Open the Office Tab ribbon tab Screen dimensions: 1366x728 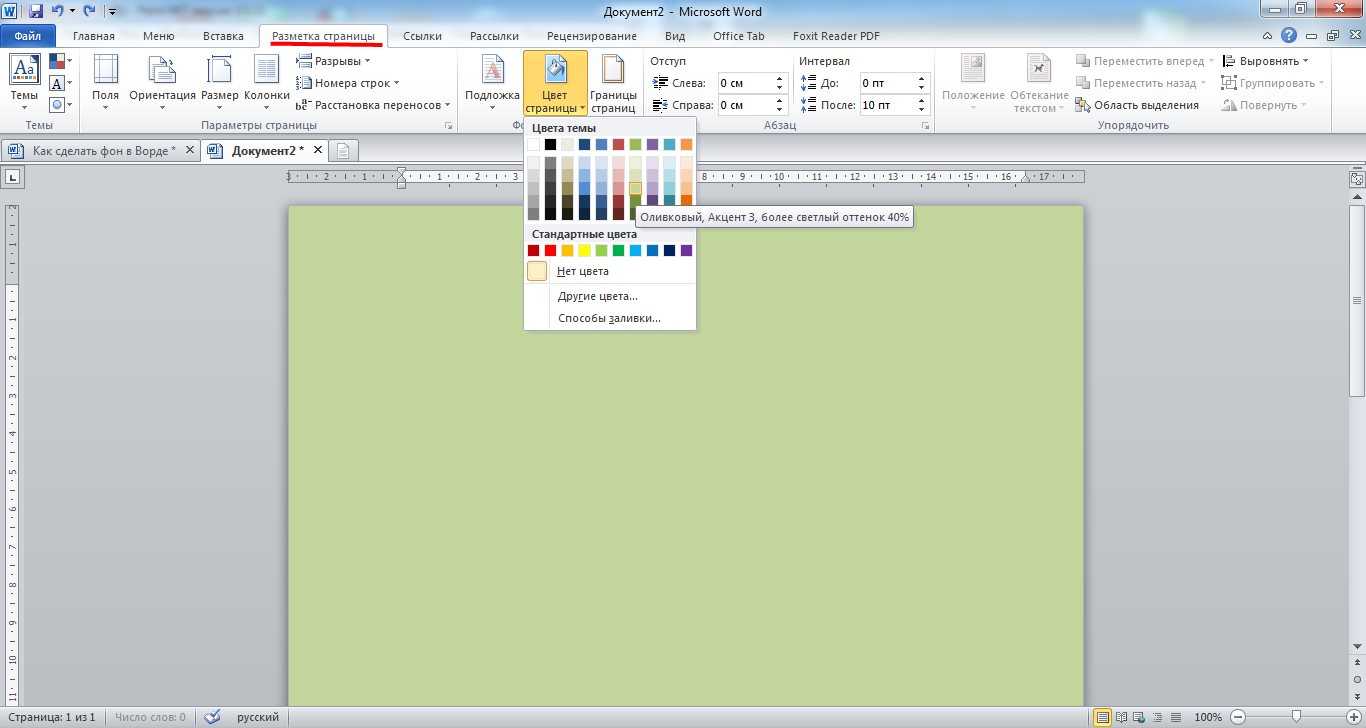tap(739, 36)
